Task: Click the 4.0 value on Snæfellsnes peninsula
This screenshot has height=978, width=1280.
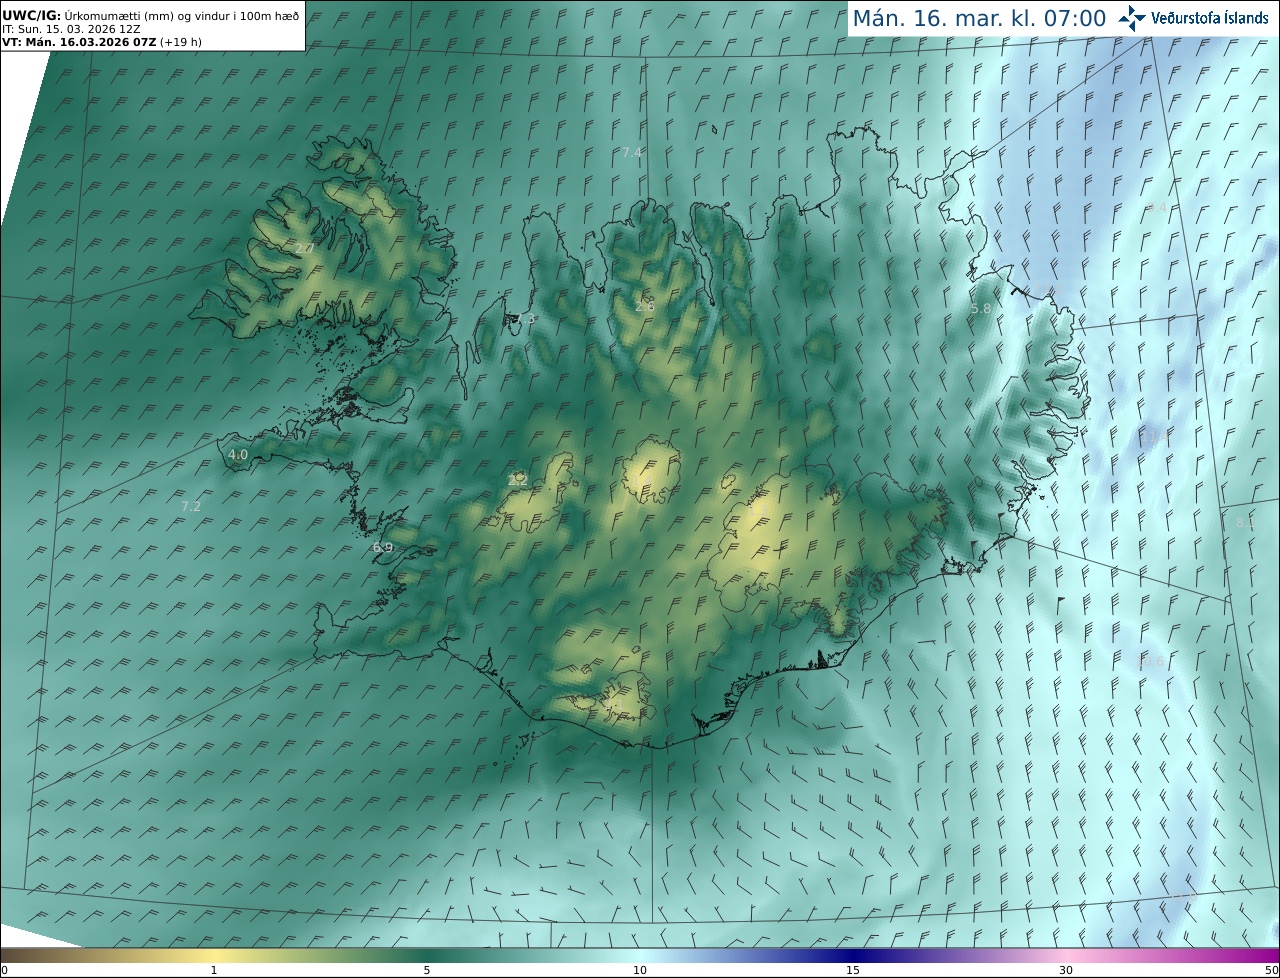Action: point(238,454)
